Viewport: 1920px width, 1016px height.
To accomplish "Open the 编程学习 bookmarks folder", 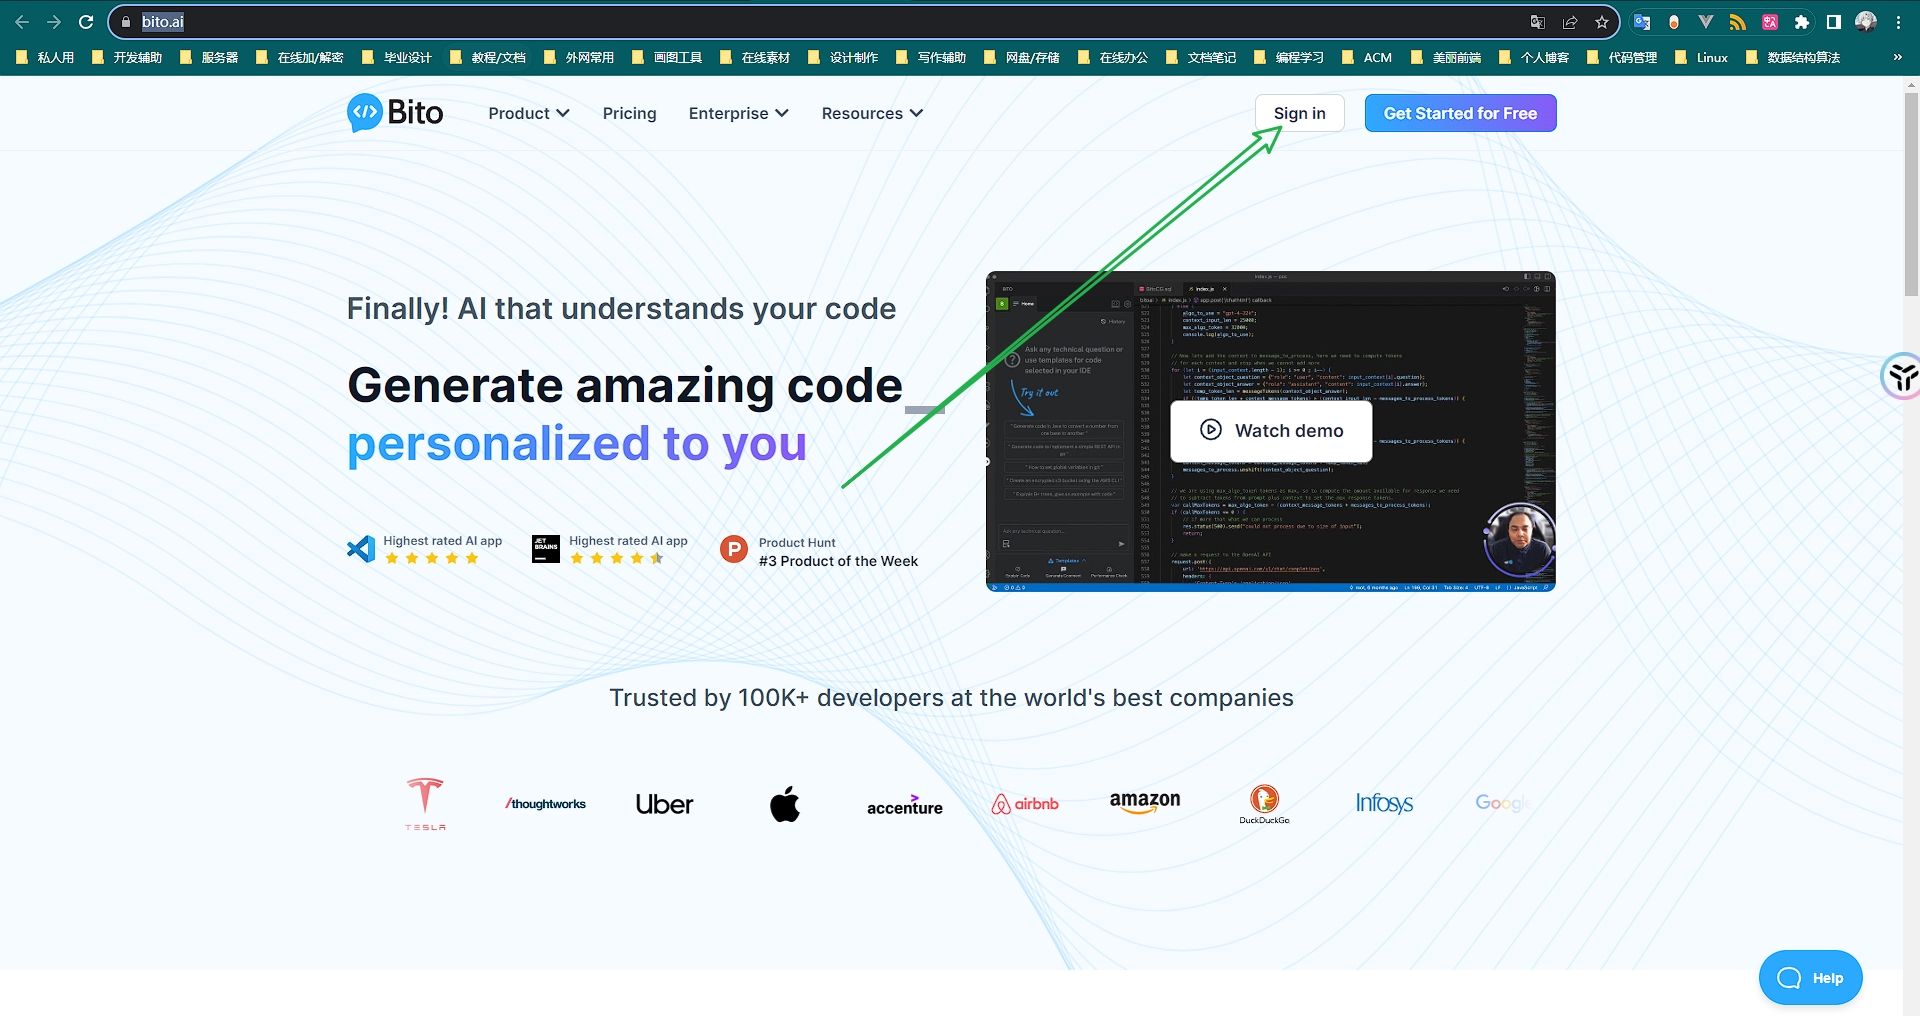I will [x=1289, y=58].
